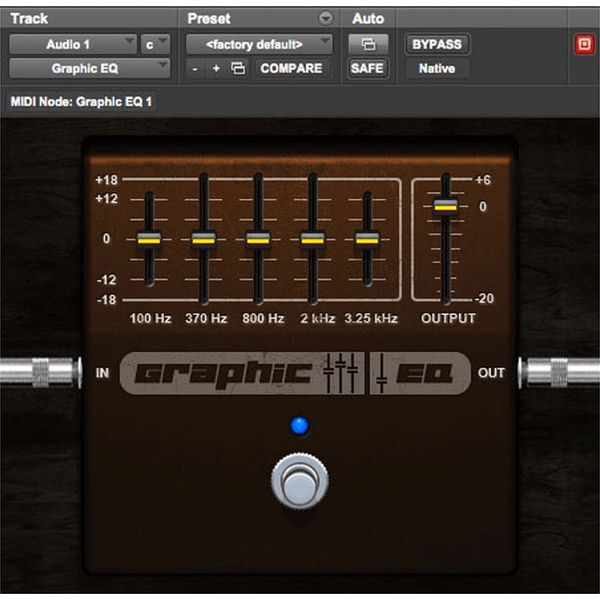Viewport: 600px width, 600px height.
Task: Click the 2 kHz frequency label
Action: tap(318, 318)
